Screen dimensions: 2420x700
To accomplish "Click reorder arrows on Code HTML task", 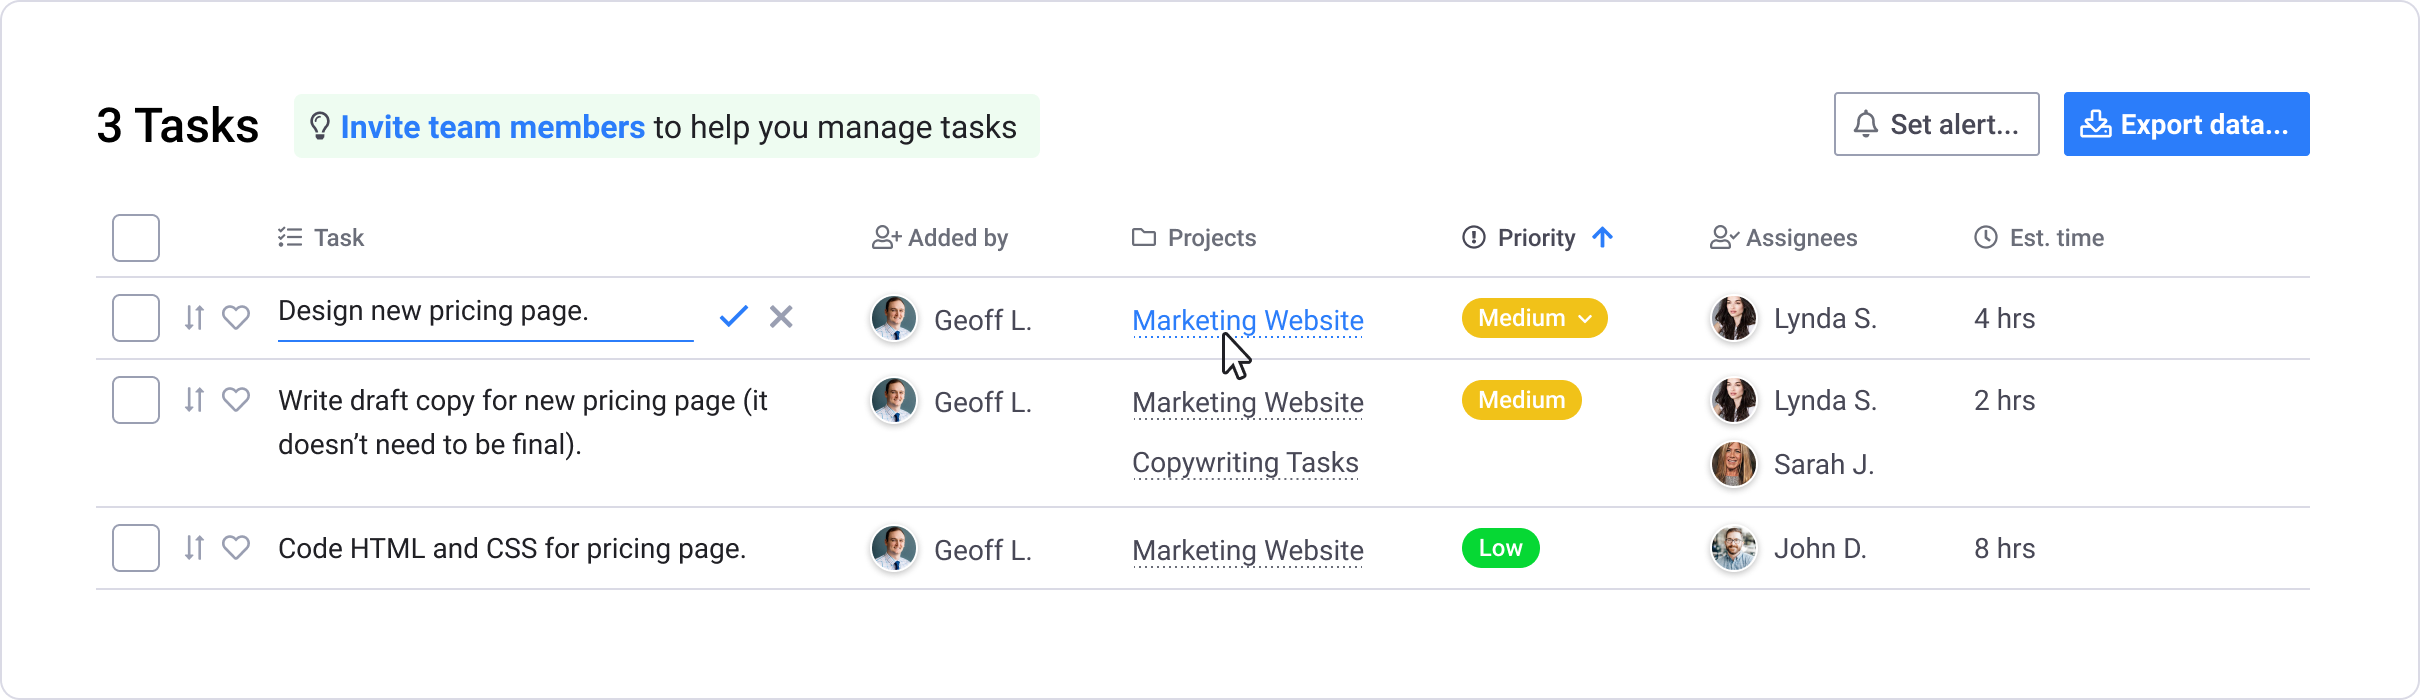I will click(194, 548).
